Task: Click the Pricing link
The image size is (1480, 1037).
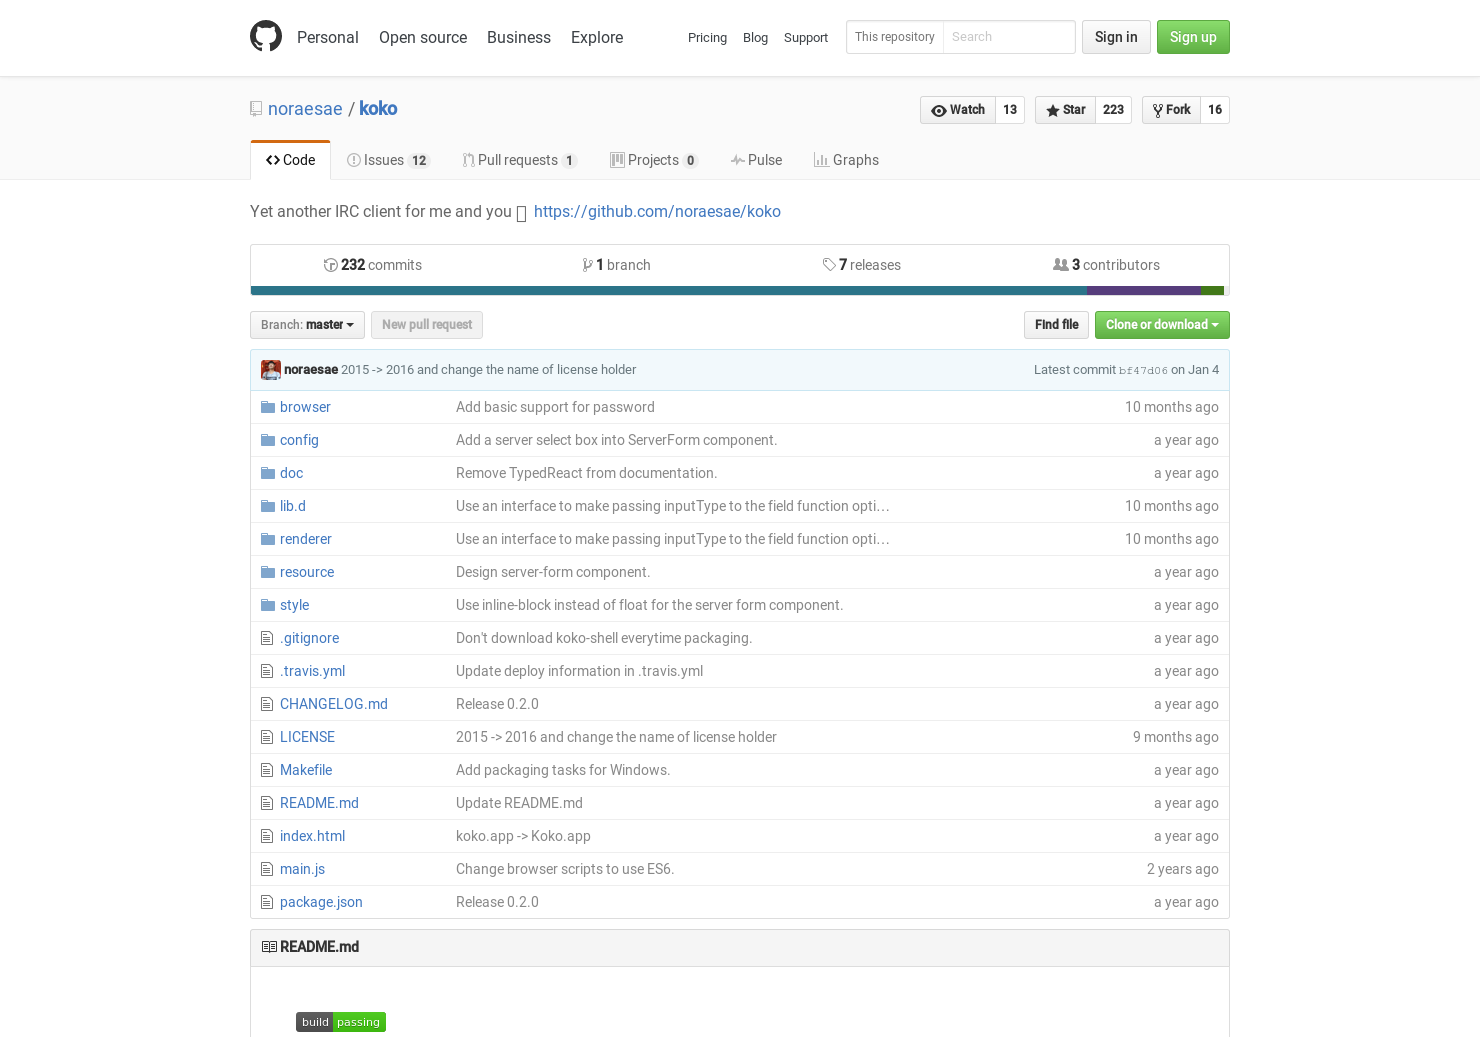Action: pyautogui.click(x=707, y=38)
